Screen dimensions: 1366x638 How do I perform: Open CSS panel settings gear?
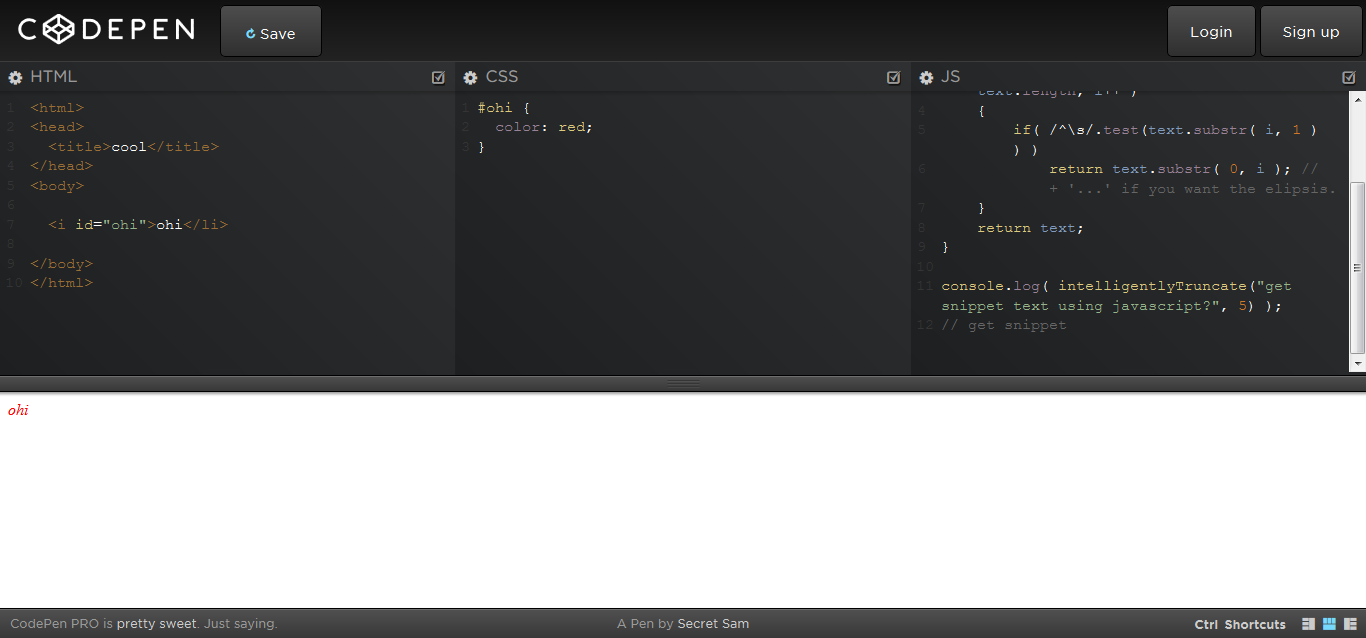click(x=470, y=78)
